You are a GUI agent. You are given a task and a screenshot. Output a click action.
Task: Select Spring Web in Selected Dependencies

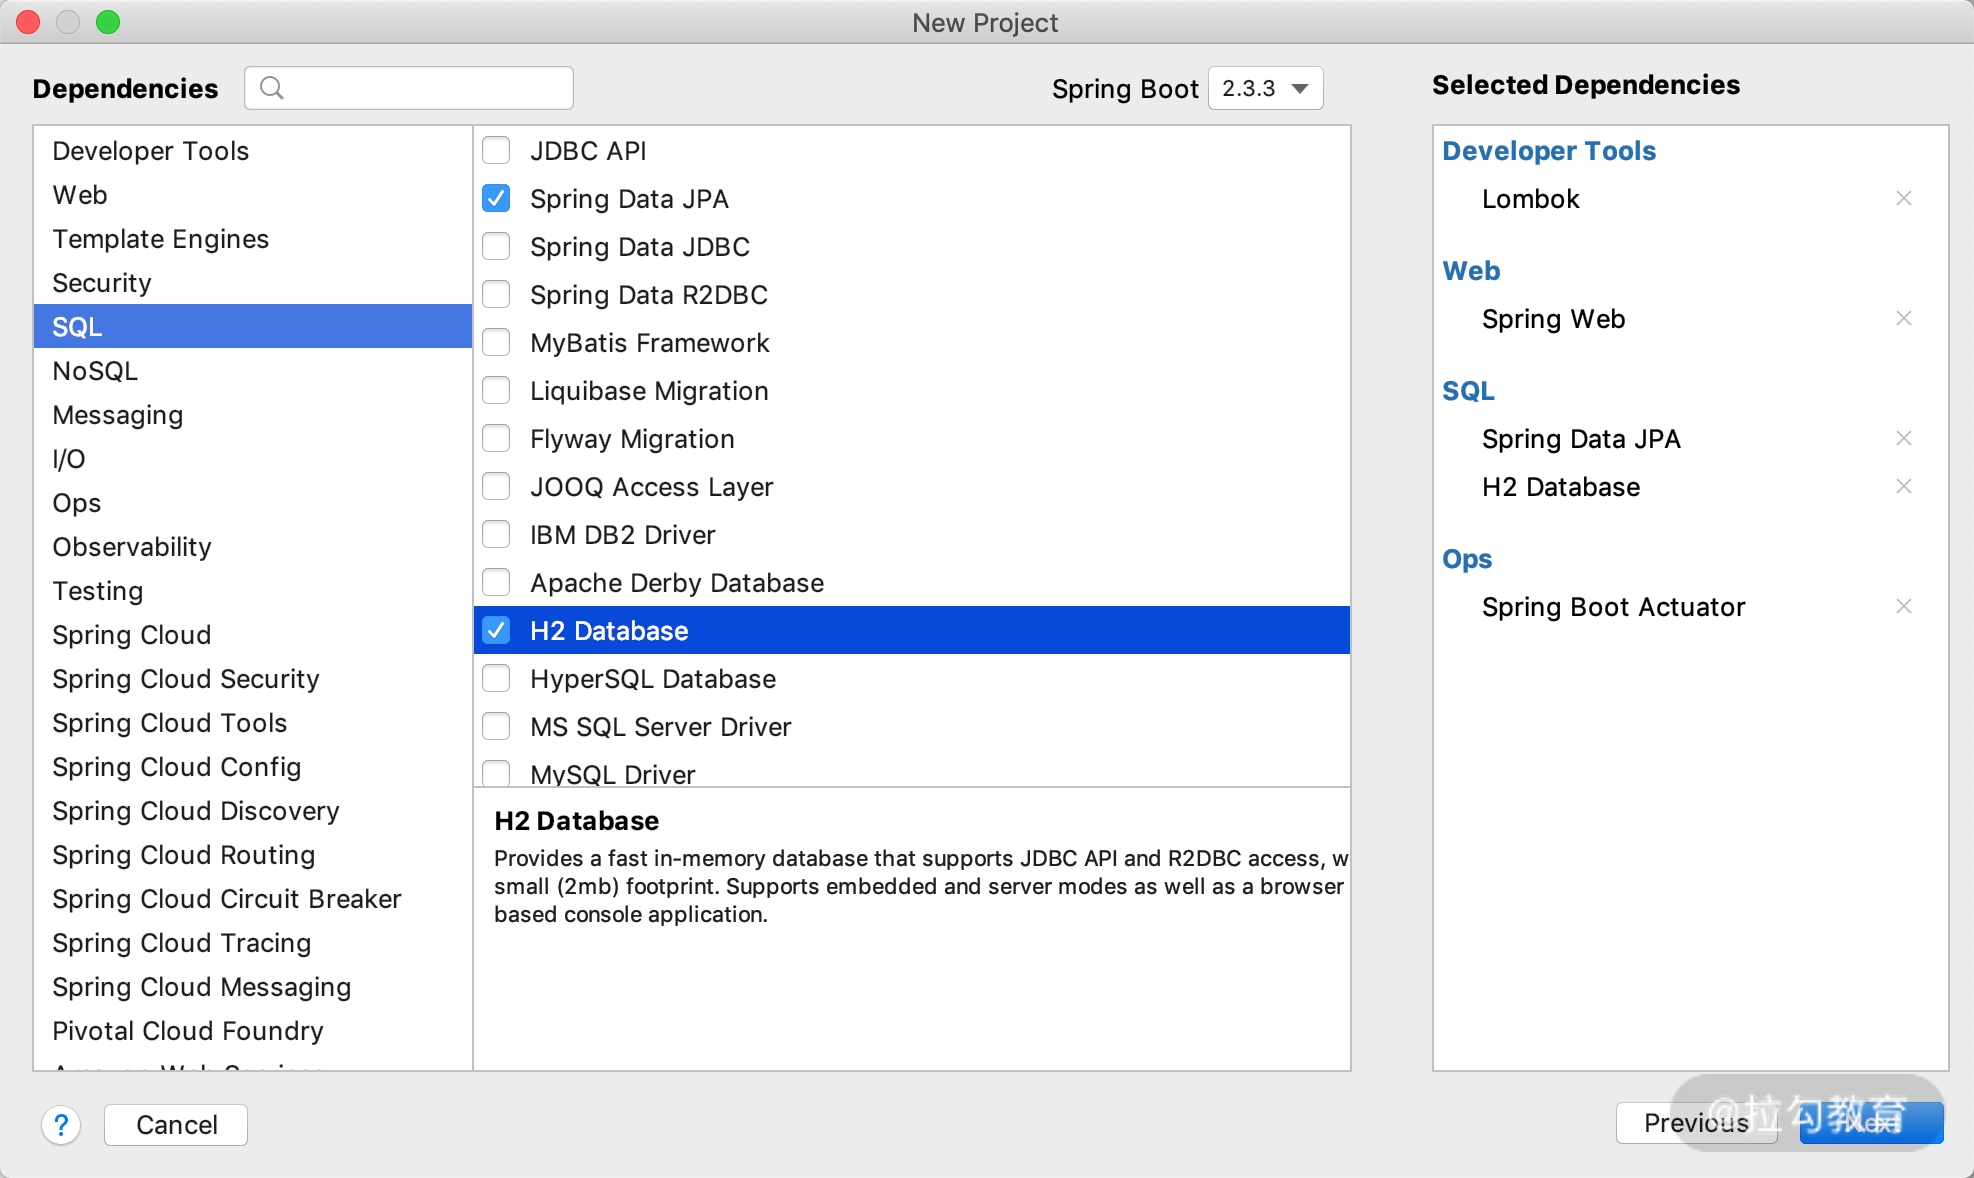1553,319
